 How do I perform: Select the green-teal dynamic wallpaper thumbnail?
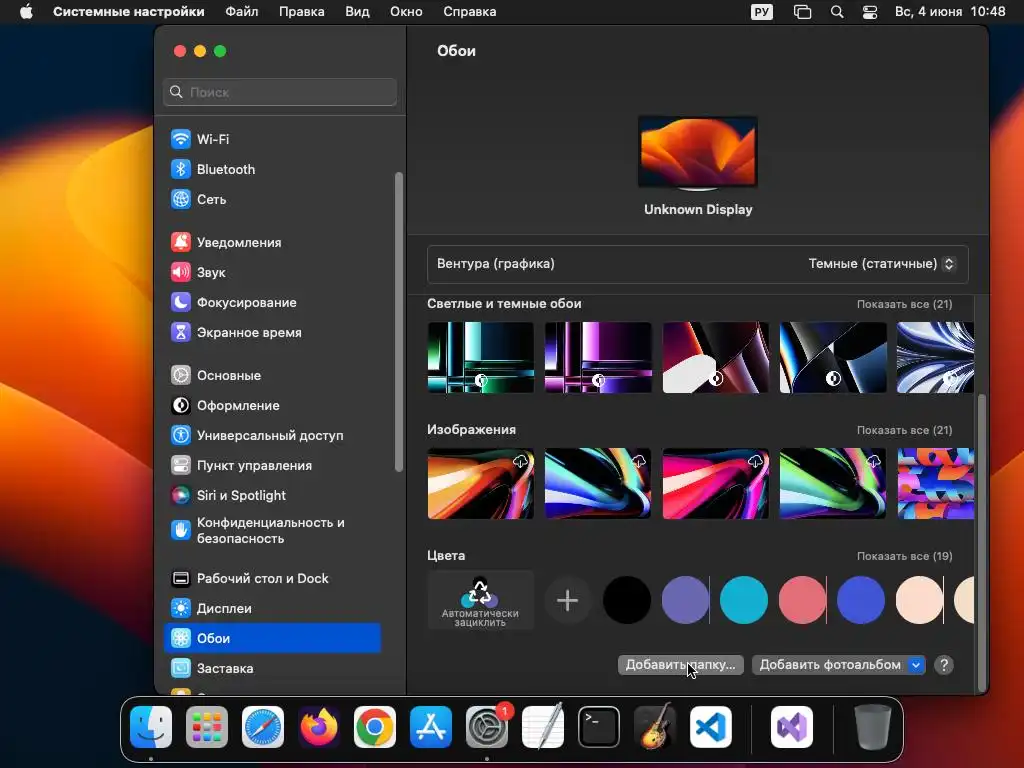point(481,357)
